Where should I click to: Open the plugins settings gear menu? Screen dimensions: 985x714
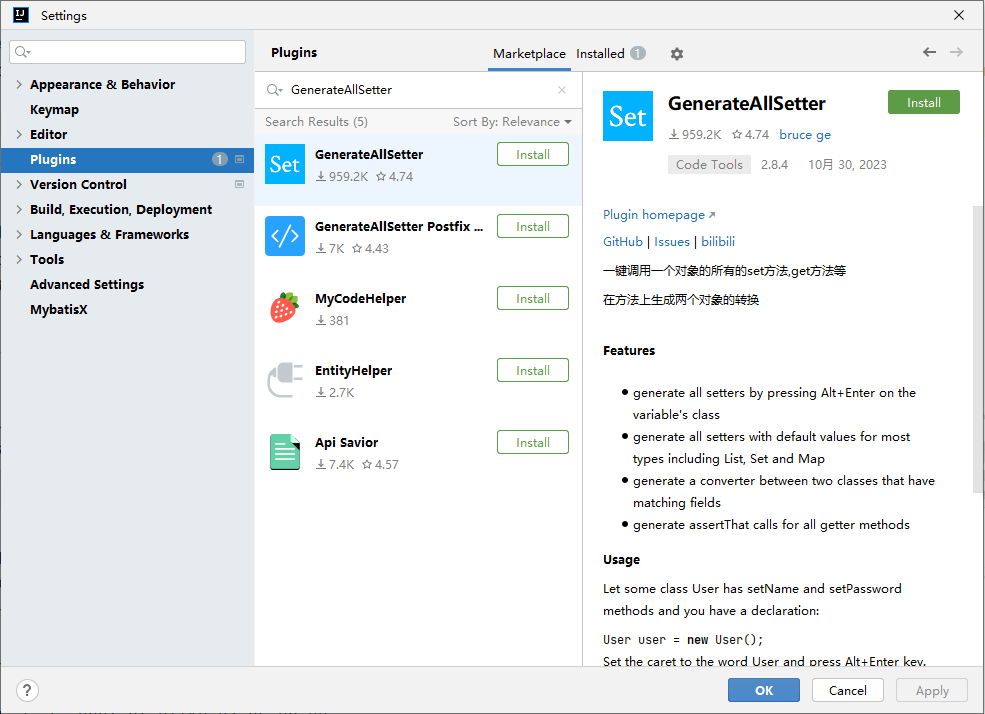677,54
